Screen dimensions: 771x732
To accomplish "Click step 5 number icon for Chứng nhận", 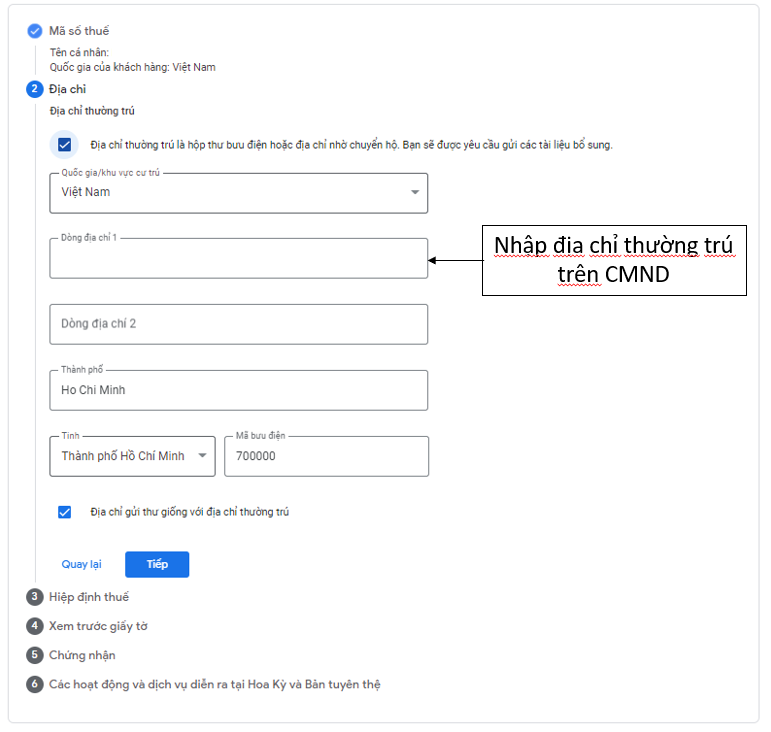I will click(35, 655).
